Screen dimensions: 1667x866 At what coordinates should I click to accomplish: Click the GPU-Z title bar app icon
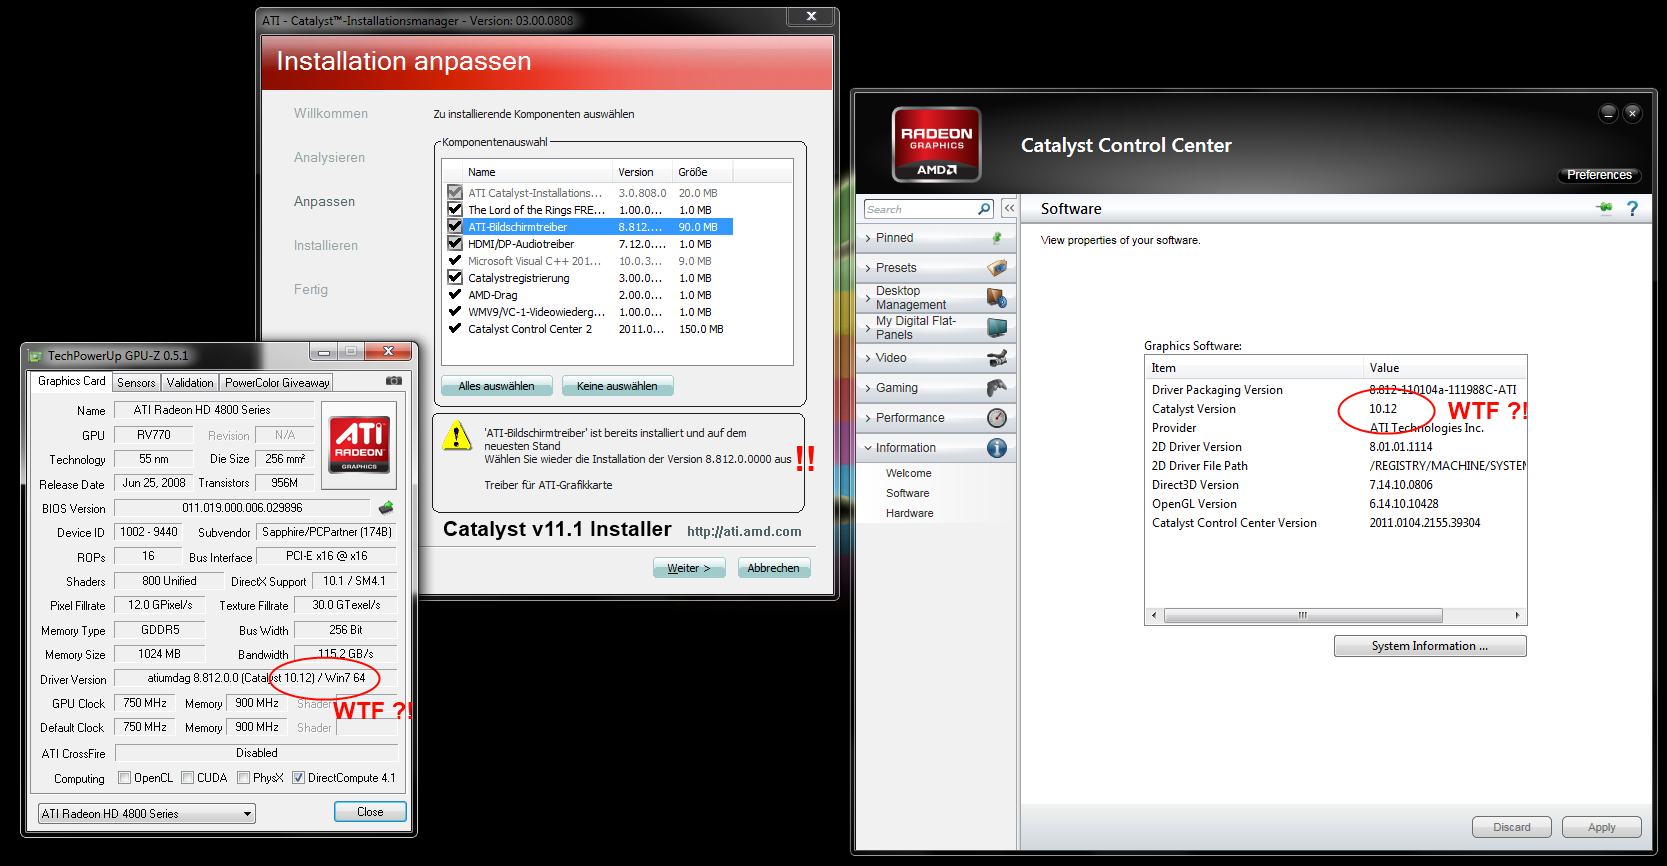pos(35,356)
